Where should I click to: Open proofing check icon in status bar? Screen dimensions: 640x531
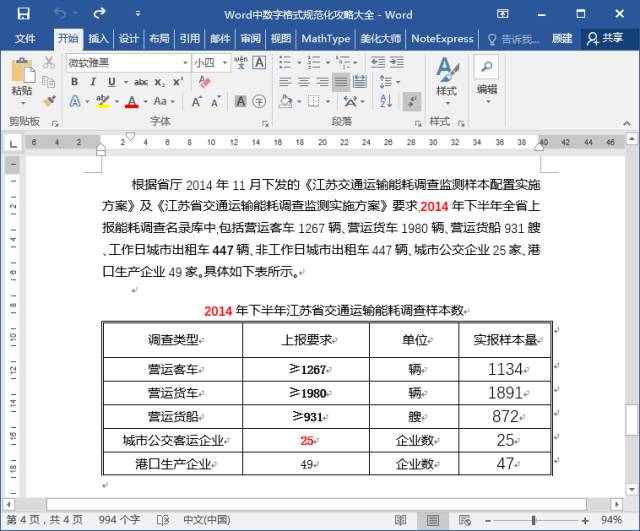162,520
